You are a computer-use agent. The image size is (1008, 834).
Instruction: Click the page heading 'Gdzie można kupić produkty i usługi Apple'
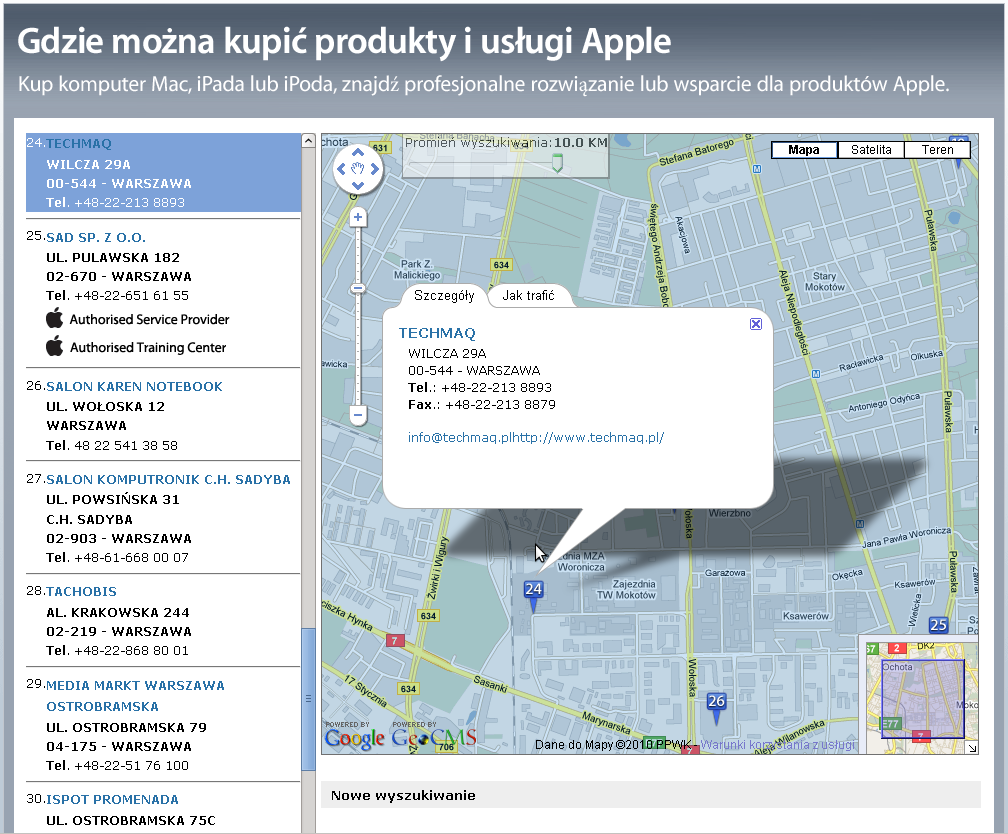point(344,42)
